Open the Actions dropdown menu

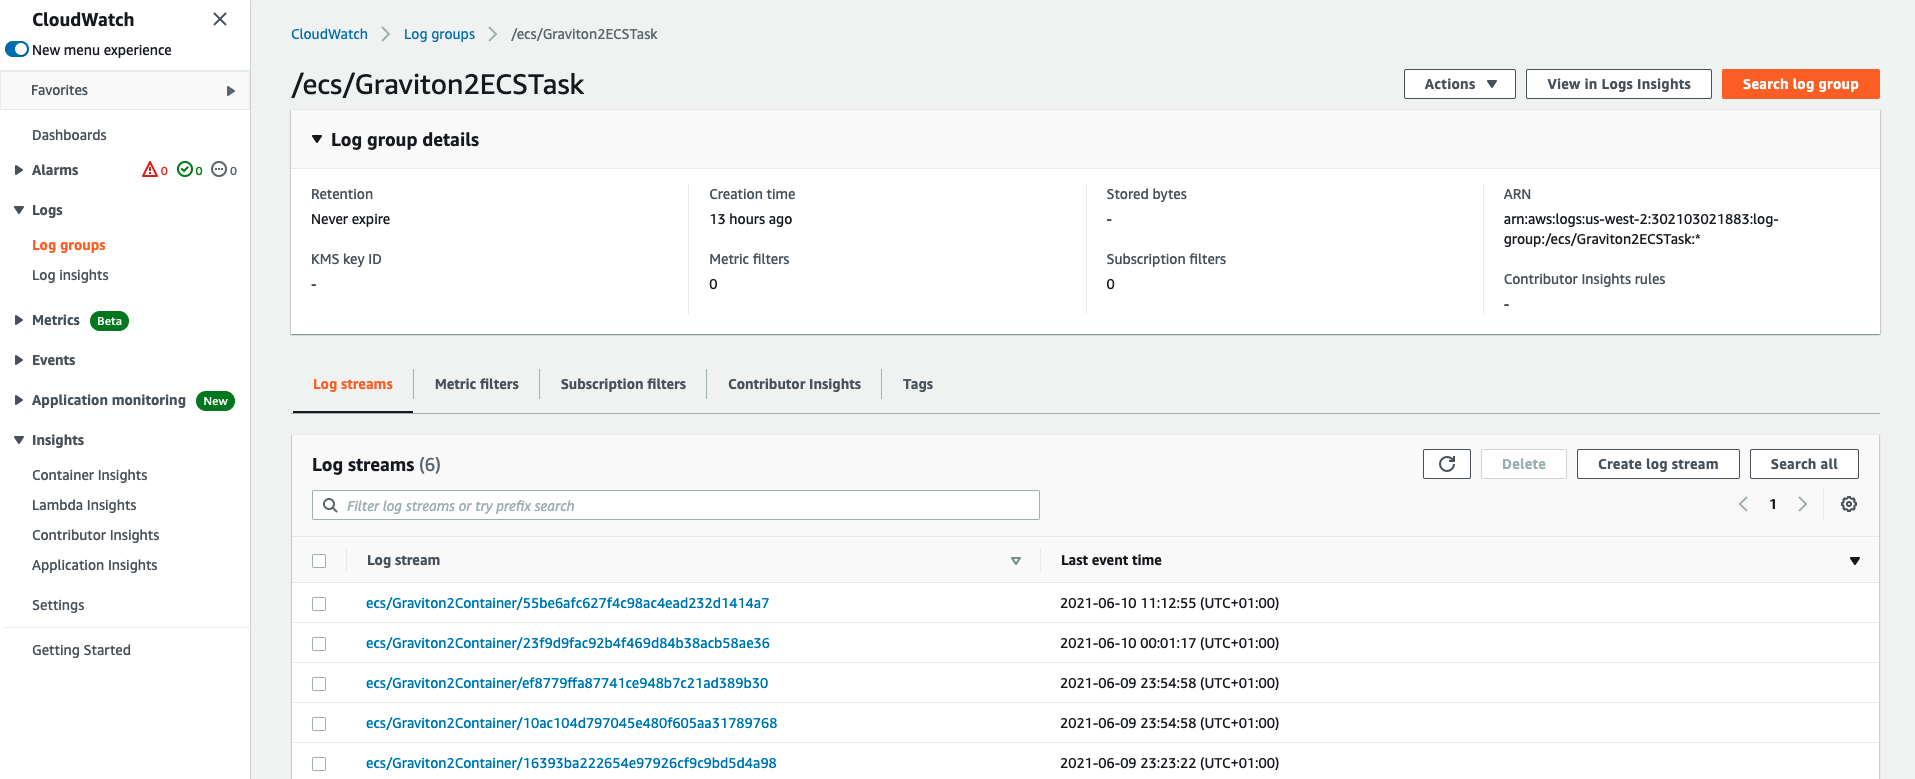coord(1460,84)
